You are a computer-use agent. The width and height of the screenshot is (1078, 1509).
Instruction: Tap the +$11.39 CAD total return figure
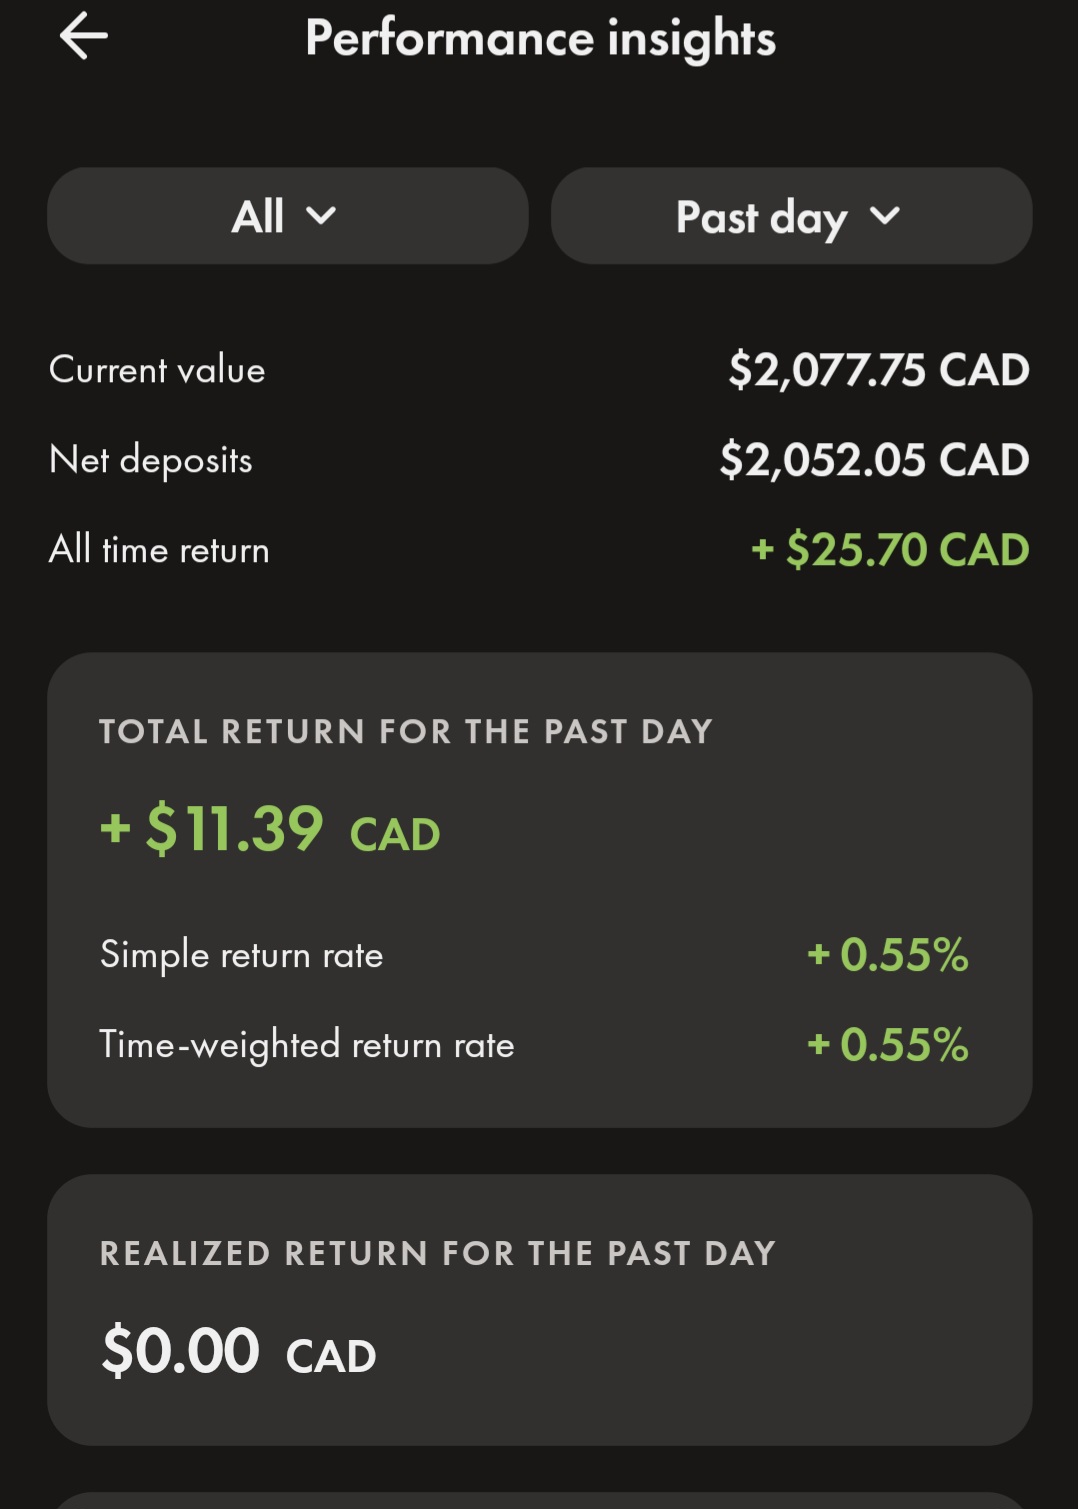(270, 830)
